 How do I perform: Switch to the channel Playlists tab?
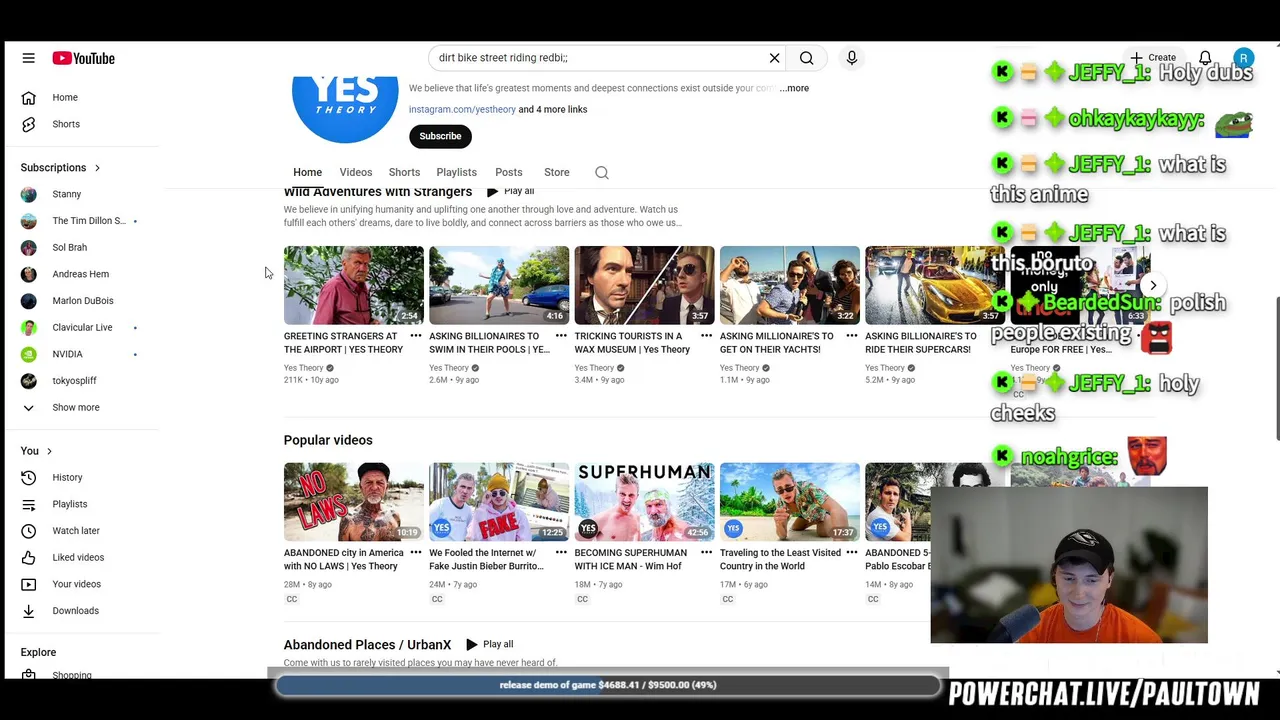456,172
